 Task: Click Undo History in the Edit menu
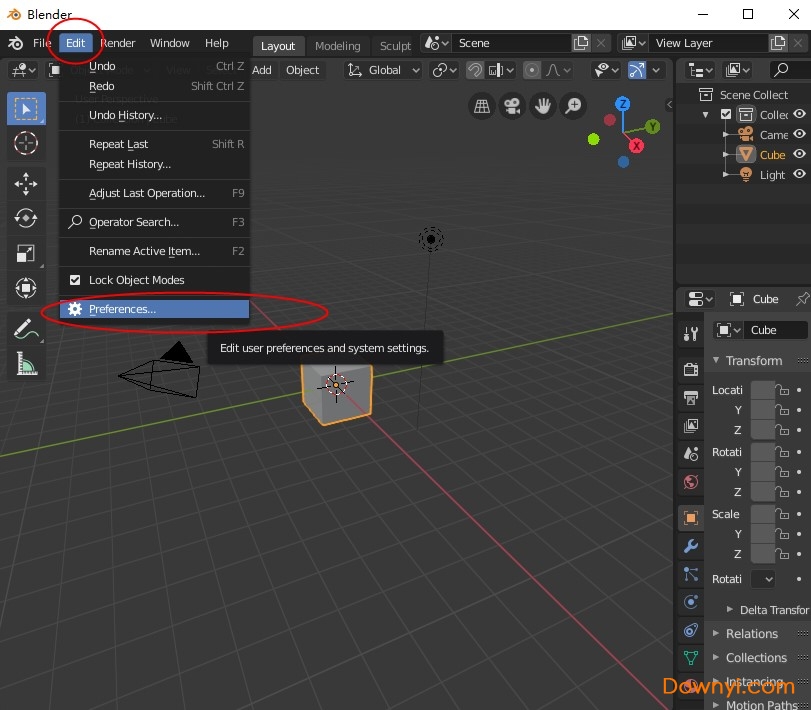[125, 115]
